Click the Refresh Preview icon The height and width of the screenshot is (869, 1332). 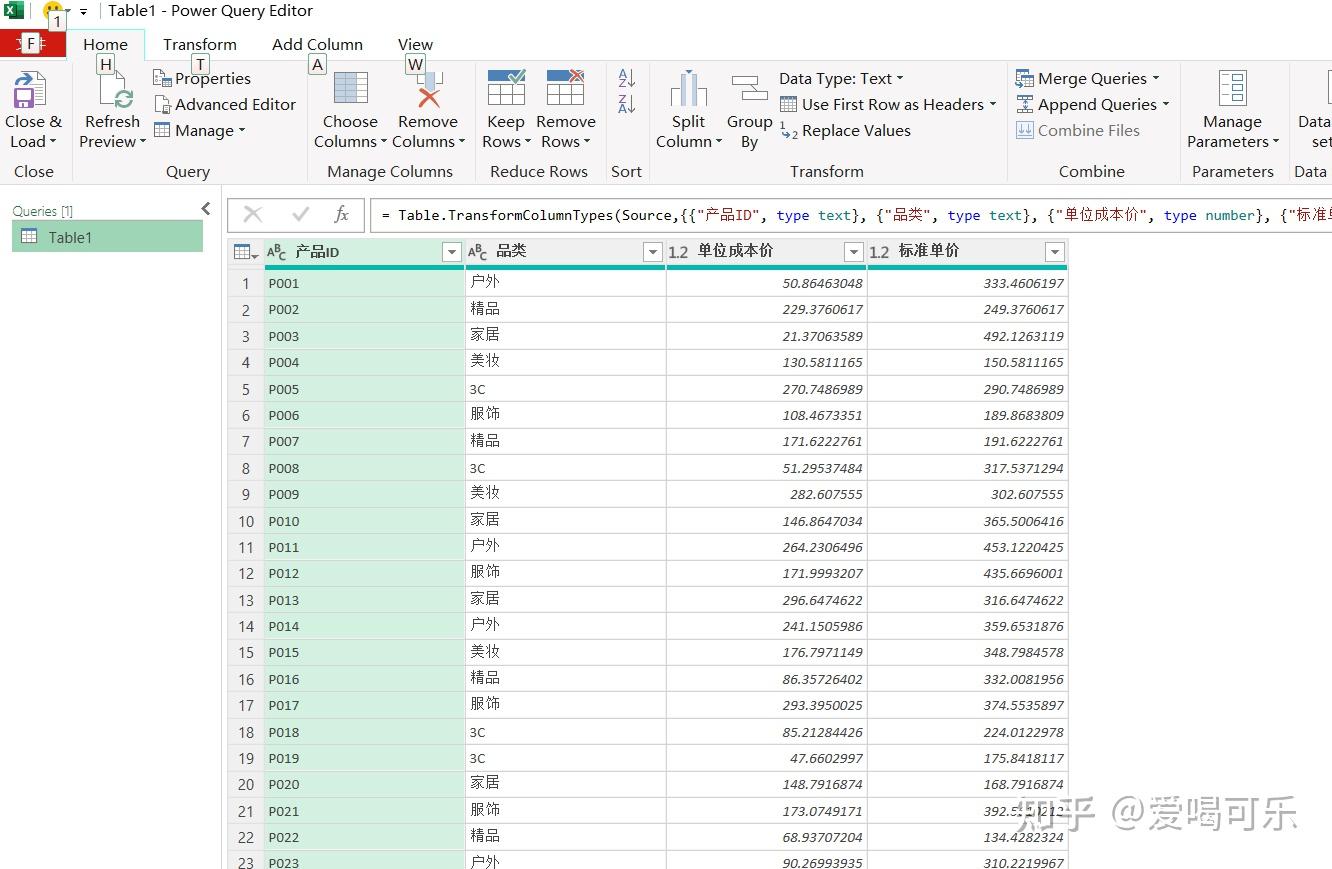tap(112, 91)
